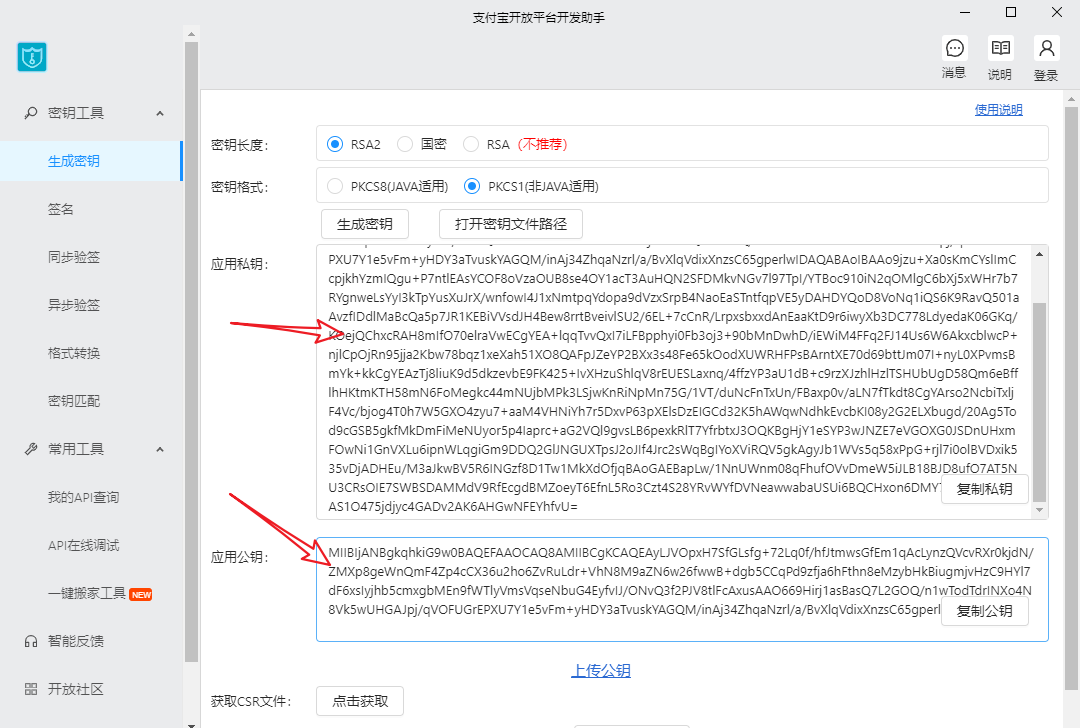Collapse the 常用工具 section chevron
The height and width of the screenshot is (728, 1080).
(x=160, y=449)
